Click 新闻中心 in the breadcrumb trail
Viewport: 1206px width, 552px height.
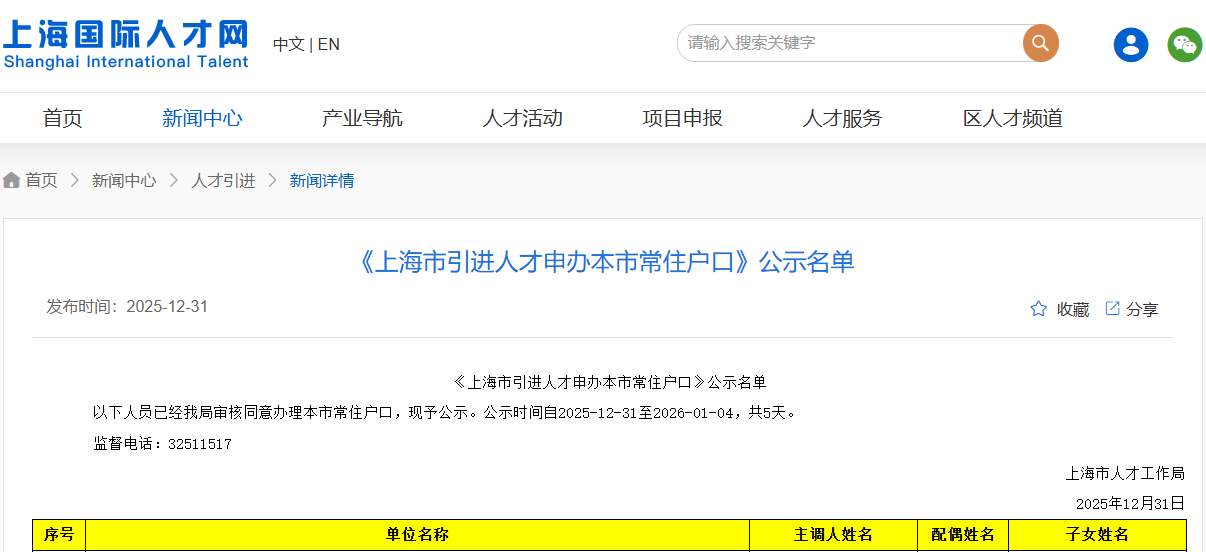tap(124, 180)
